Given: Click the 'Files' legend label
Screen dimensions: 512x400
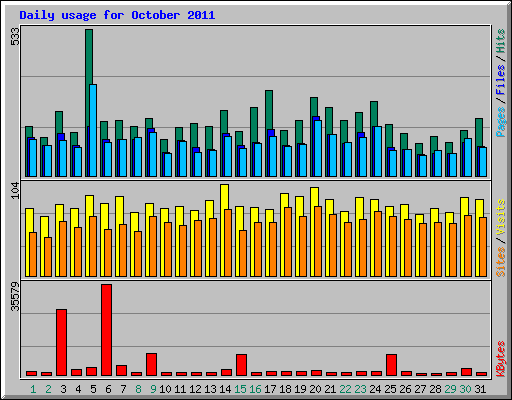Looking at the screenshot, I should (x=500, y=79).
